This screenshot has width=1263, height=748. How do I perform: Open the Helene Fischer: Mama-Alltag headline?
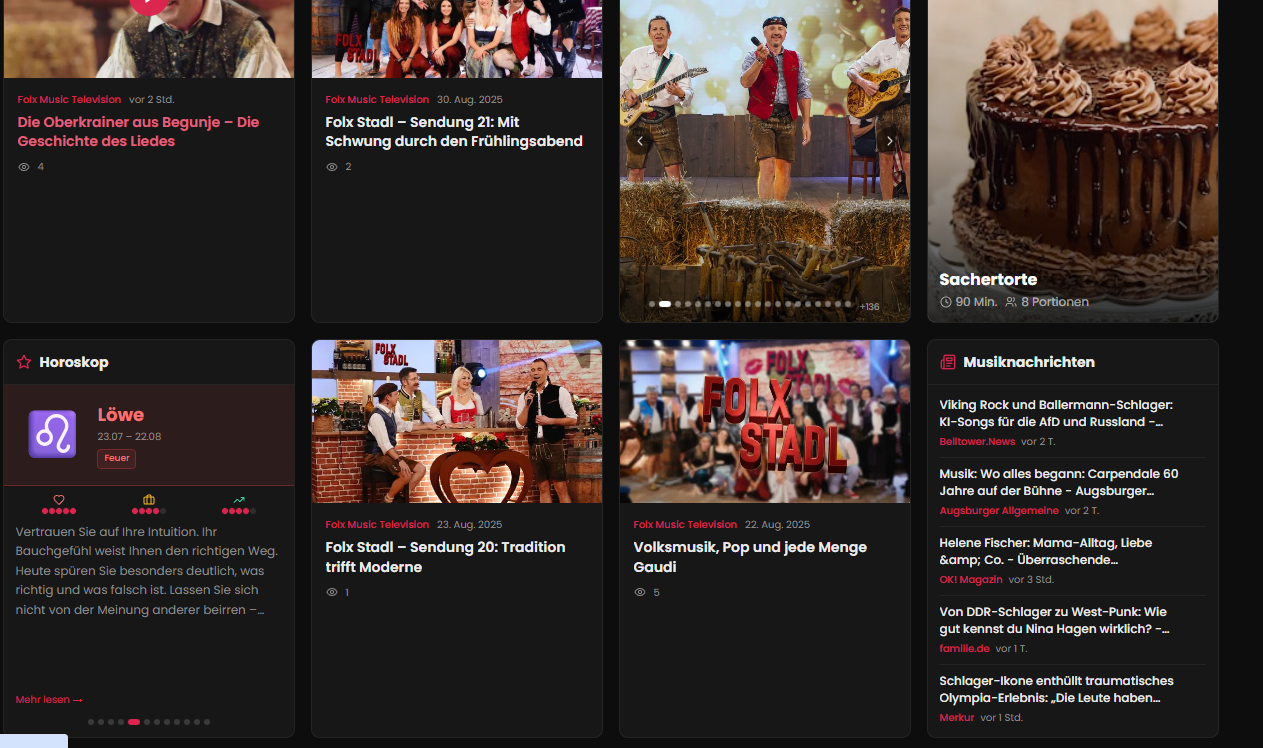(1046, 551)
